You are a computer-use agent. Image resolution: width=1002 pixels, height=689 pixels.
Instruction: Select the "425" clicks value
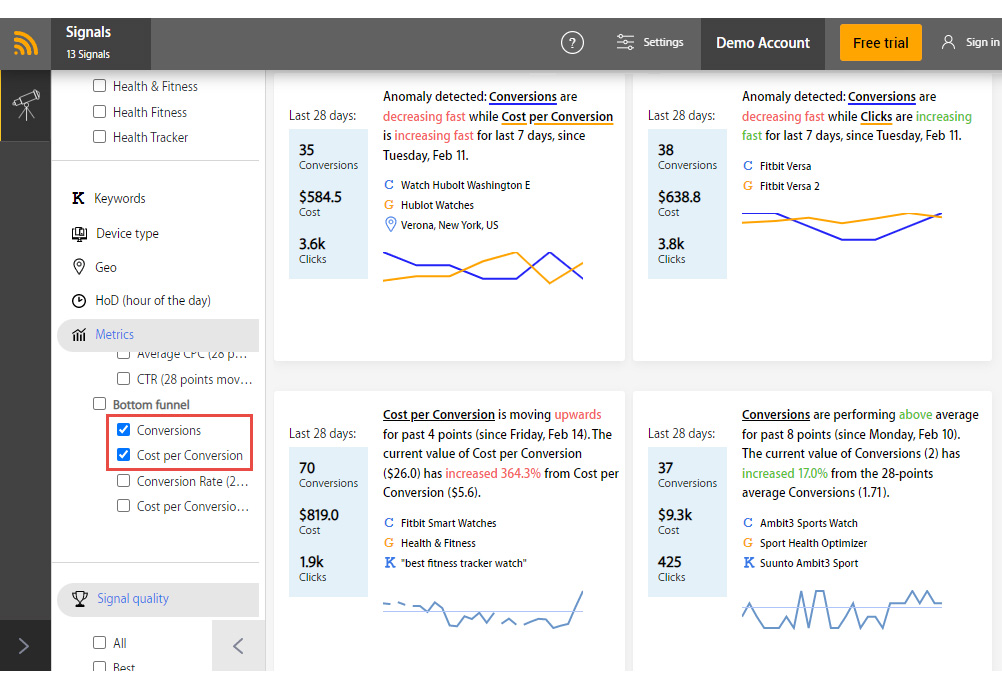tap(670, 562)
